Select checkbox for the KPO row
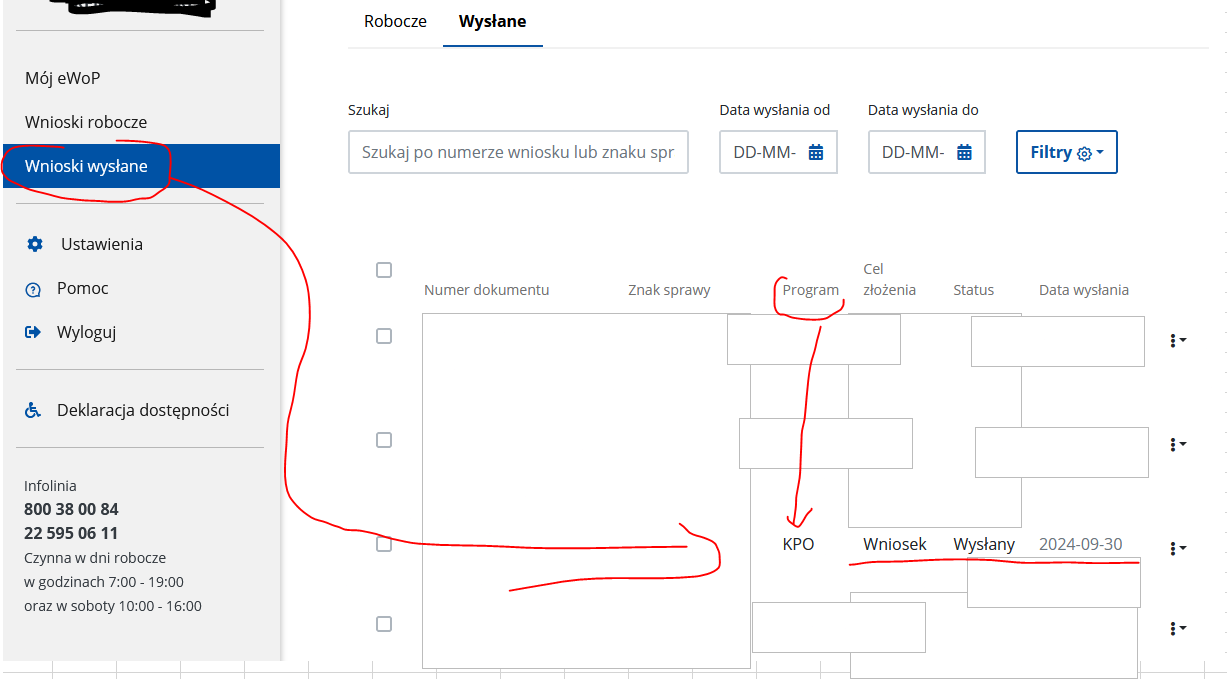 tap(384, 544)
